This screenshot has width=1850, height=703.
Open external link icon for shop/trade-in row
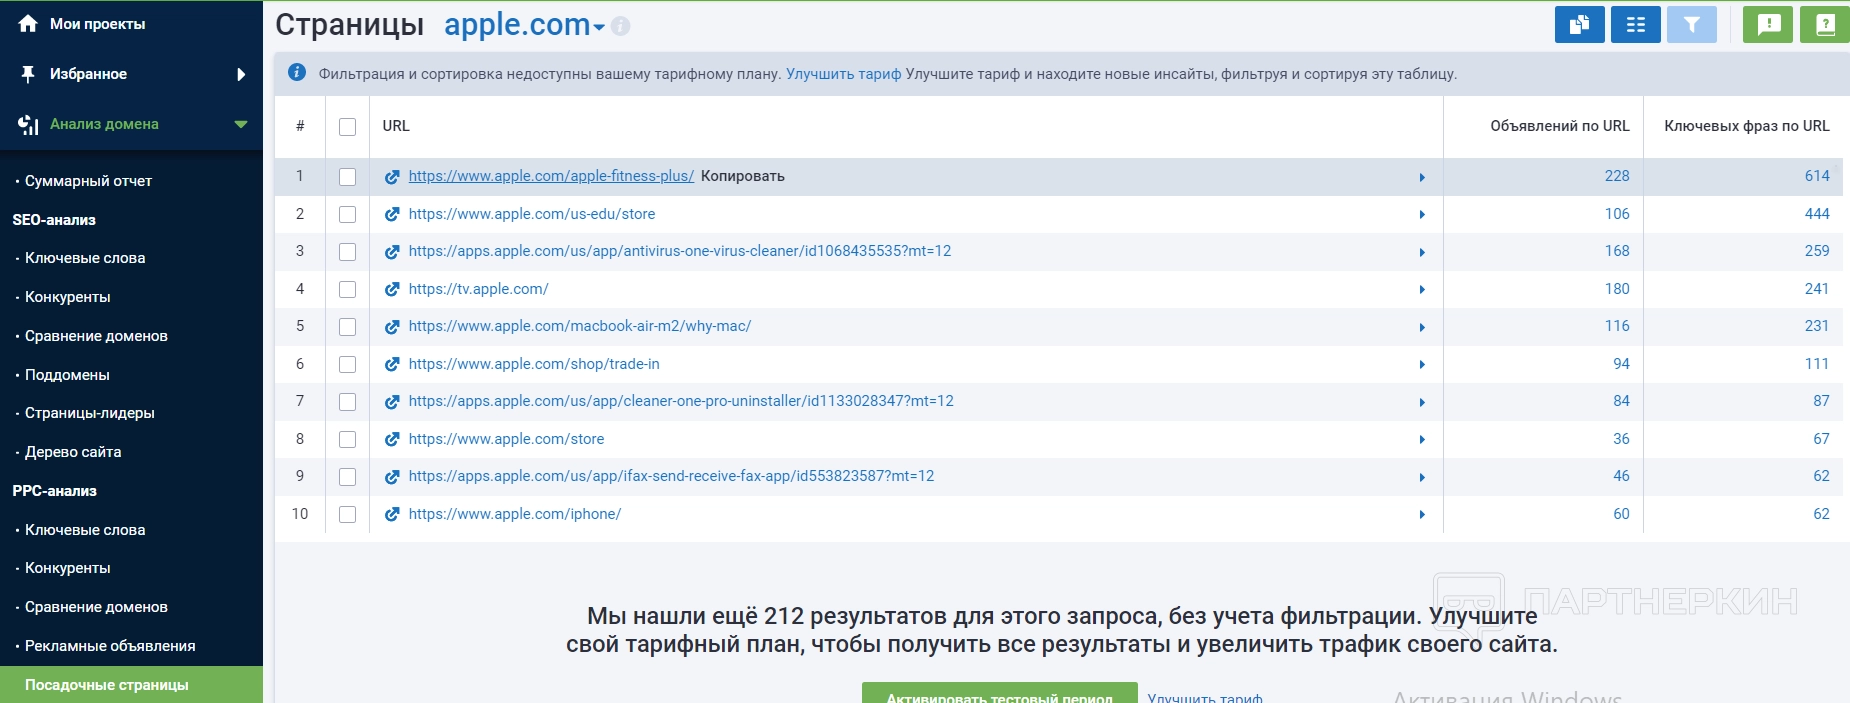pyautogui.click(x=392, y=364)
